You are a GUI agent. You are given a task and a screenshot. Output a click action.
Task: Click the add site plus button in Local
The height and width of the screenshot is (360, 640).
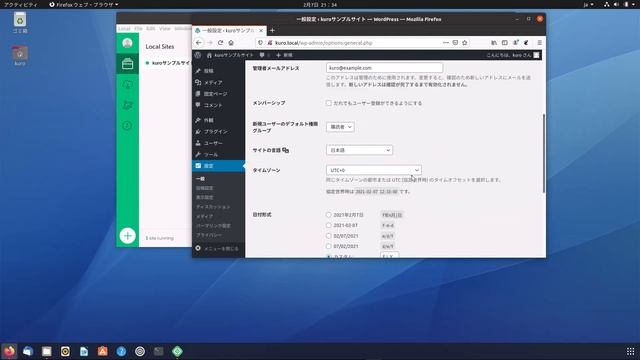[127, 236]
